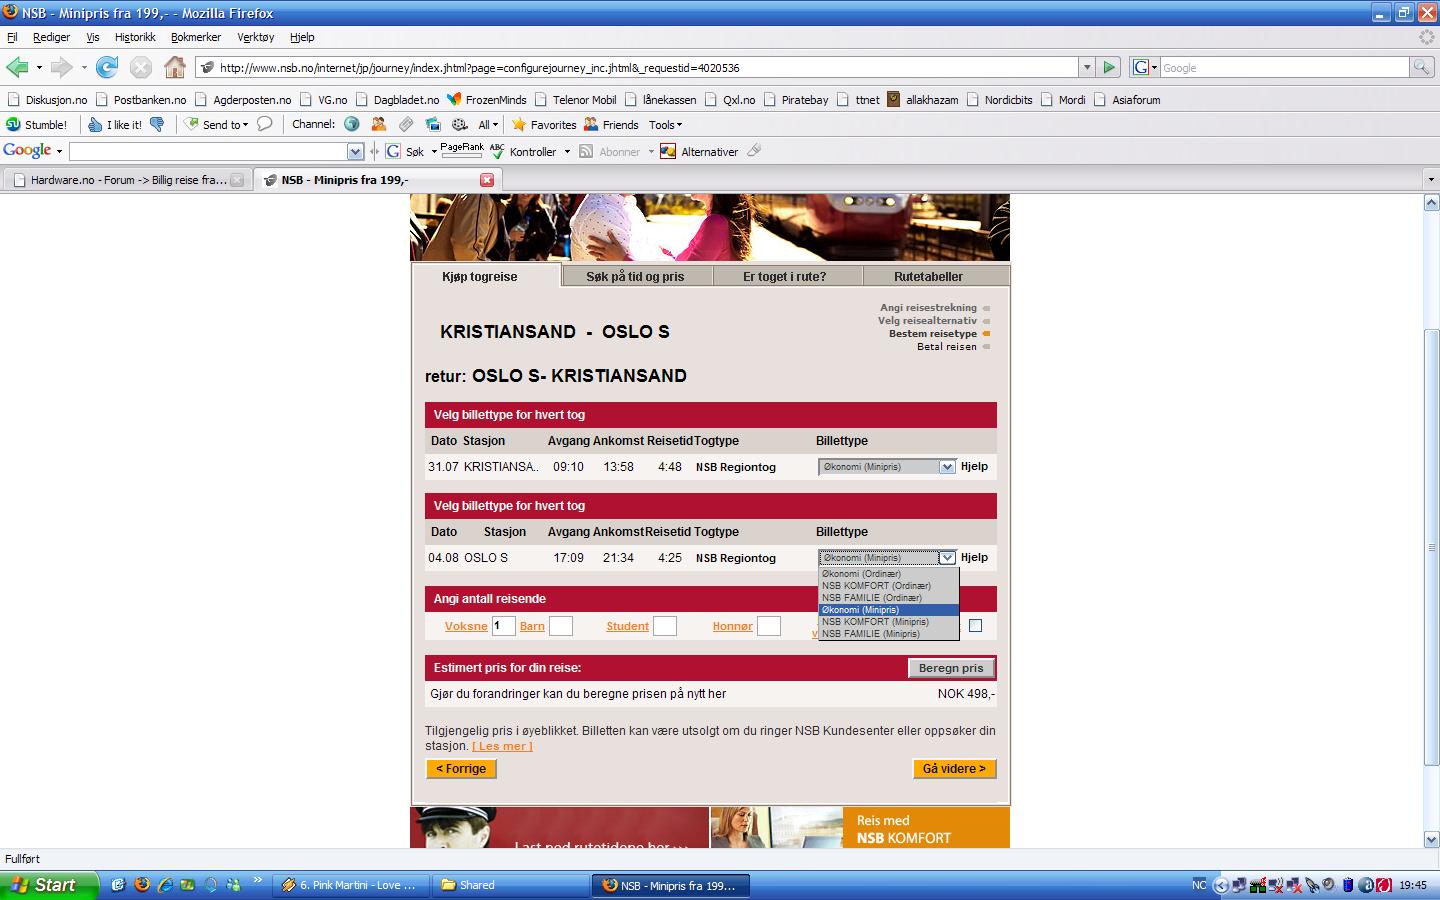The height and width of the screenshot is (900, 1440).
Task: Click the Gå videre > button
Action: (954, 769)
